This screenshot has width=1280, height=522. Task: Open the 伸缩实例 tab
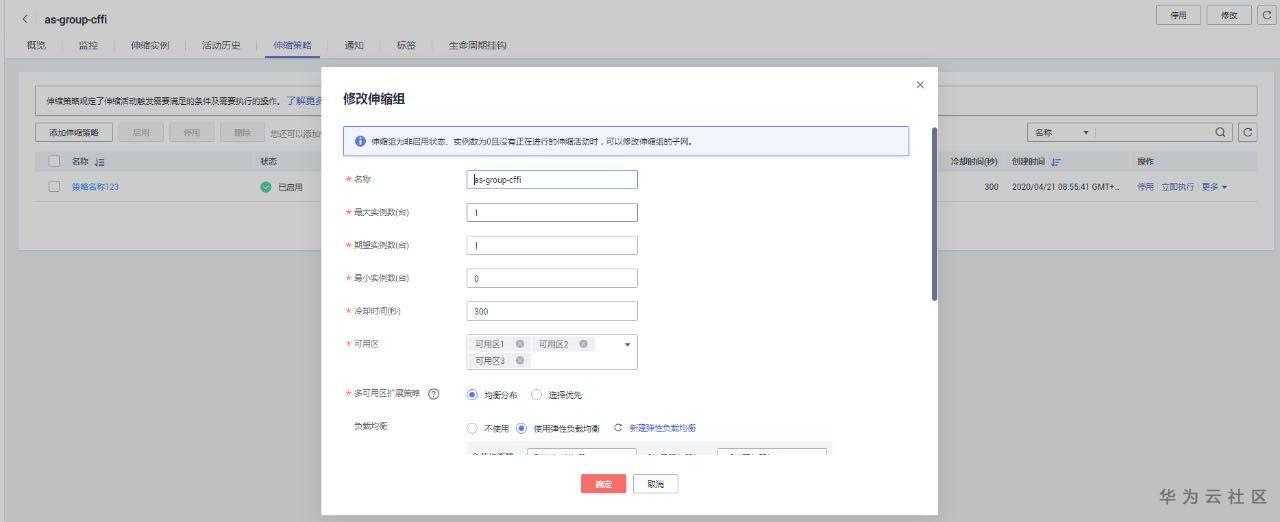(x=149, y=45)
